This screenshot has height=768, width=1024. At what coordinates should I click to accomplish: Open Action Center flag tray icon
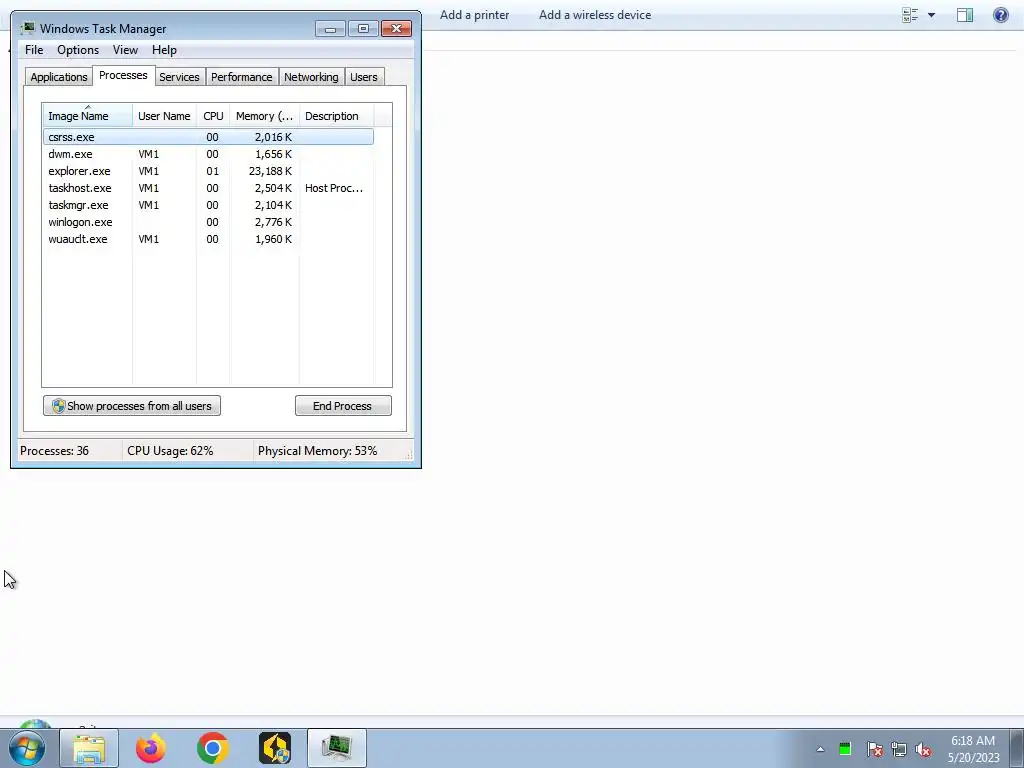point(874,749)
